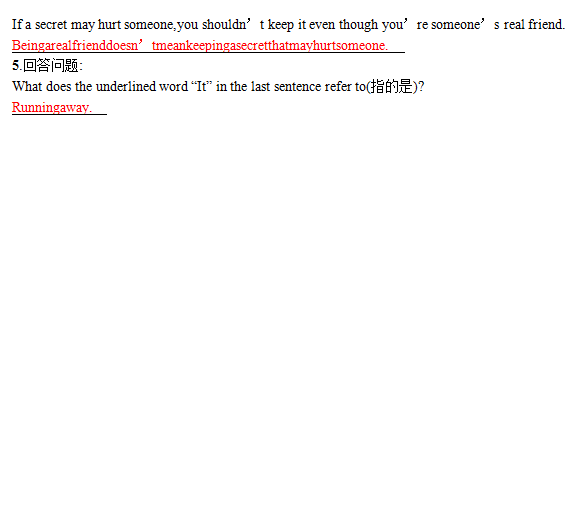Click the word 'hurt' in the first line
This screenshot has height=514, width=571.
click(109, 25)
